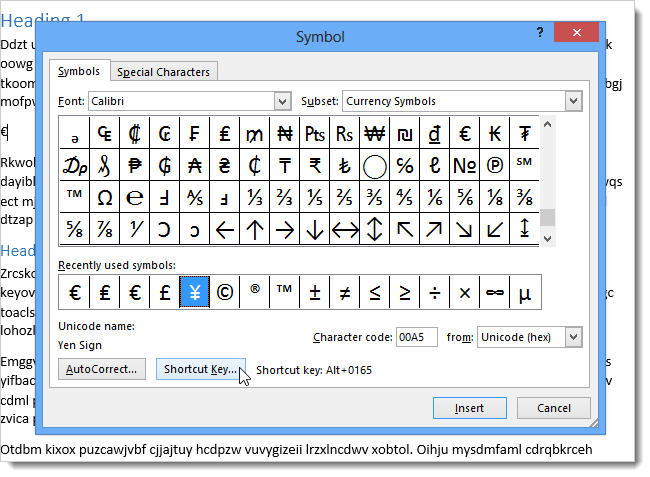Pick the multiplication sign in recent symbols

point(464,292)
